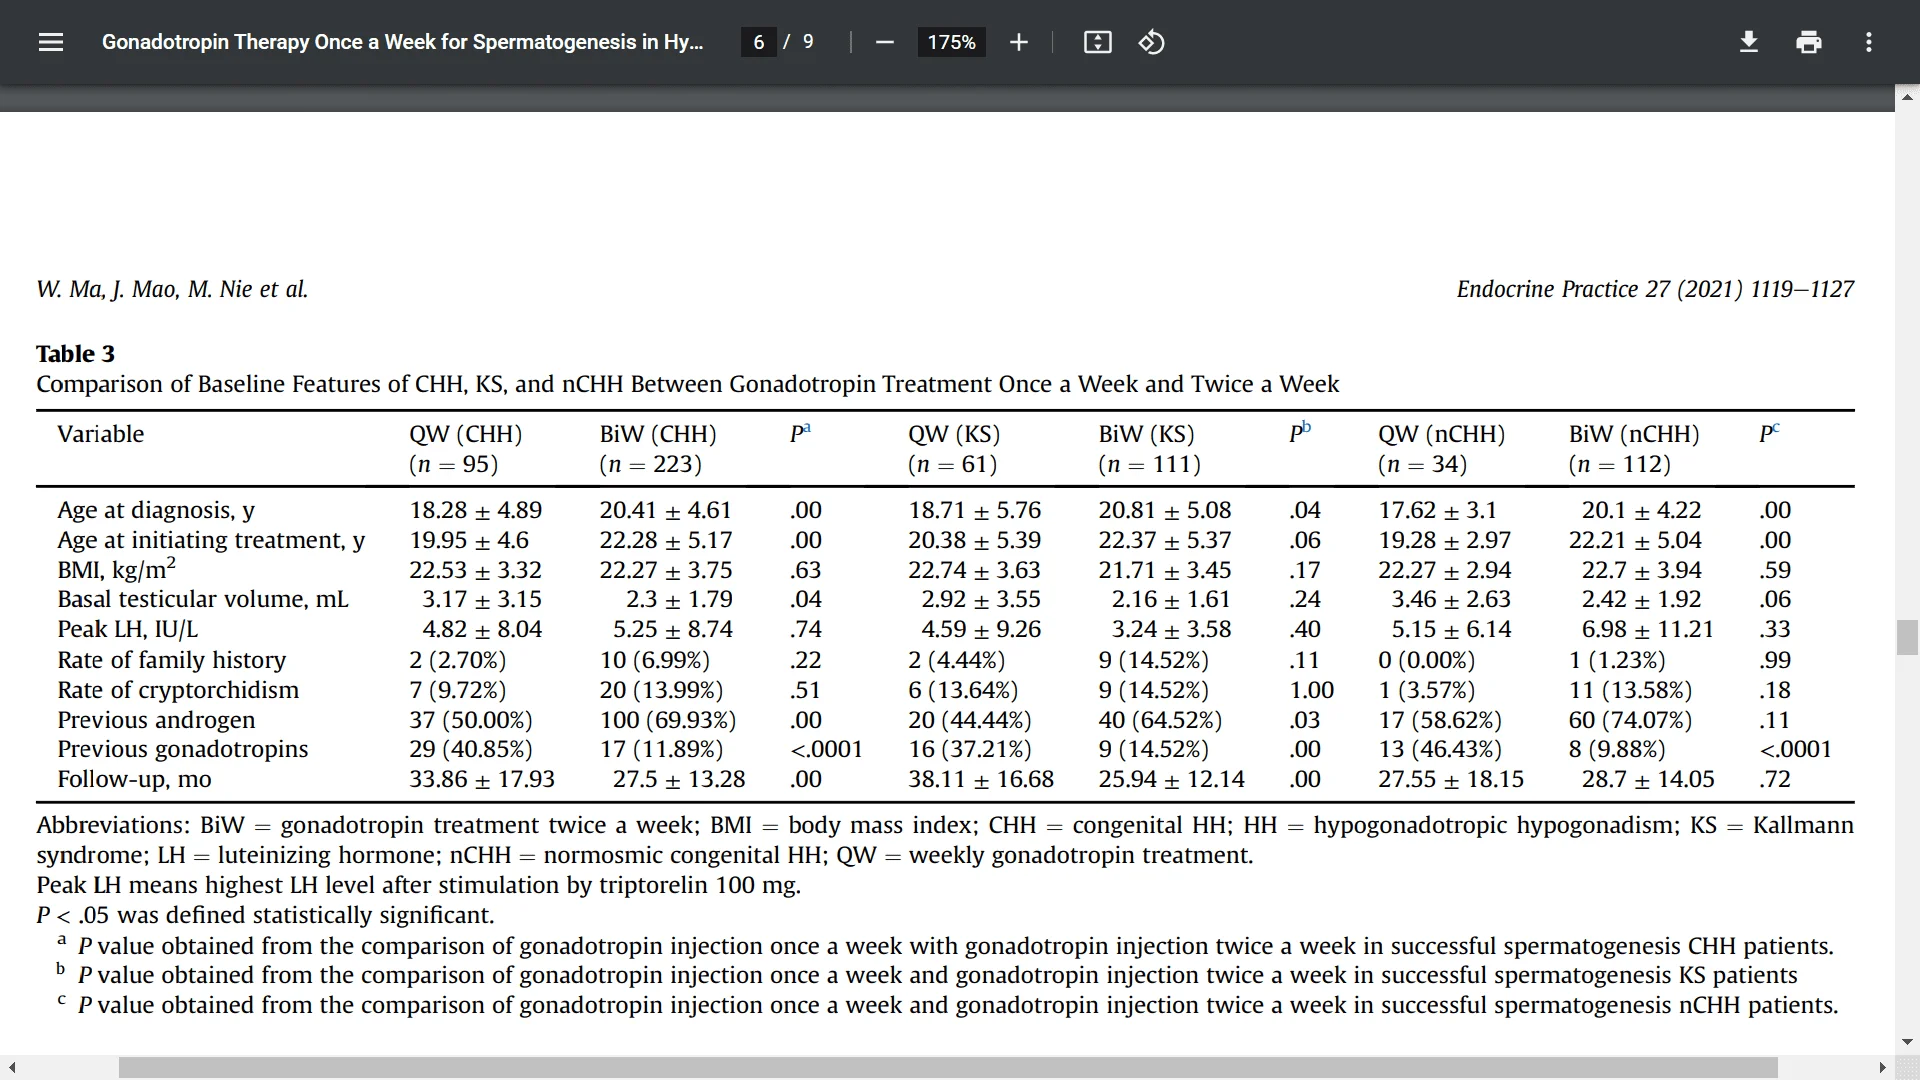Select 'Basal testicular volume, mL' label

(x=203, y=599)
